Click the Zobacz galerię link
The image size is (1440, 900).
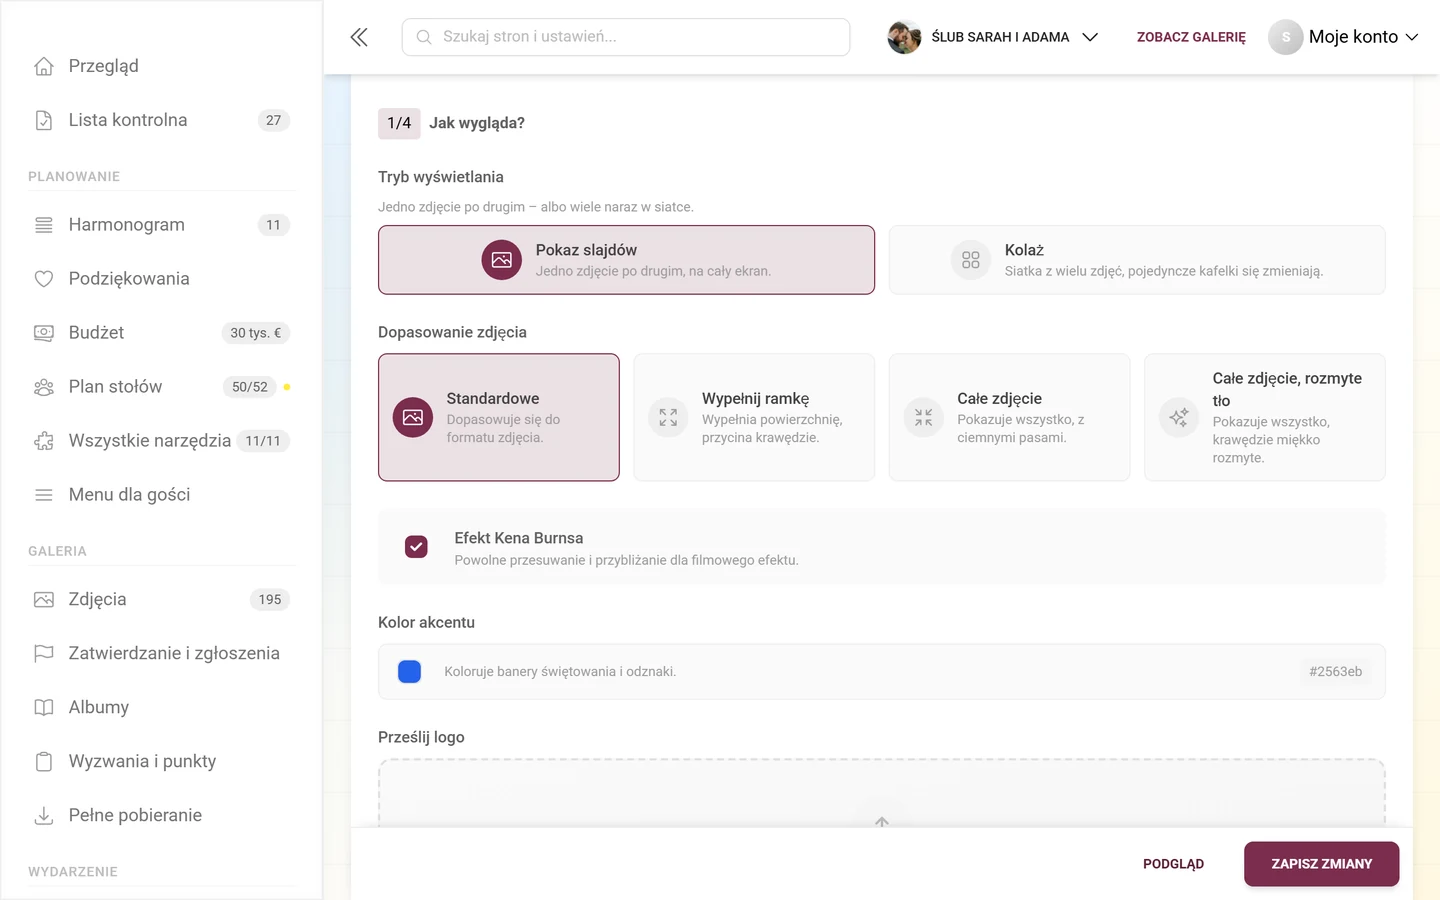tap(1191, 37)
